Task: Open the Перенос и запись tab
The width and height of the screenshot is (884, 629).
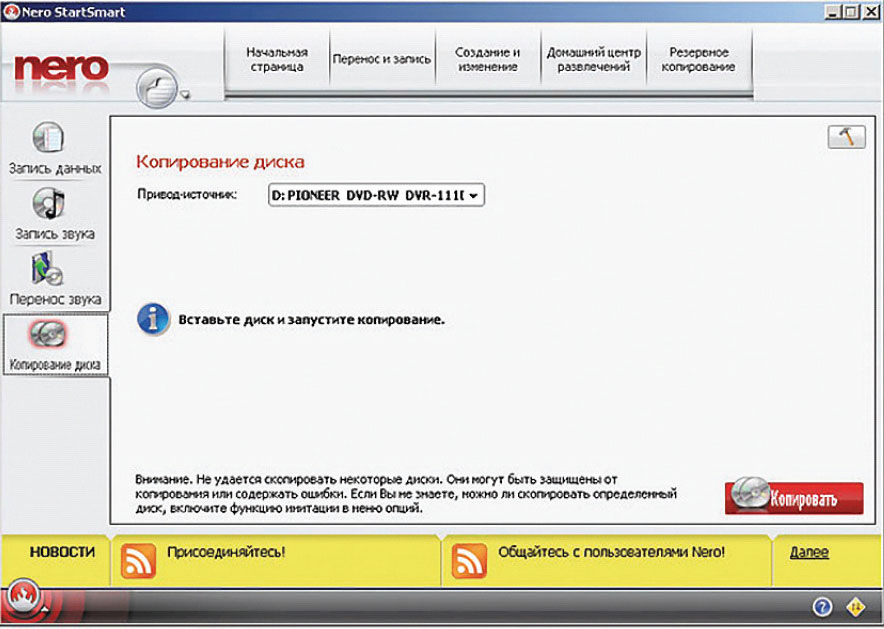Action: (381, 59)
